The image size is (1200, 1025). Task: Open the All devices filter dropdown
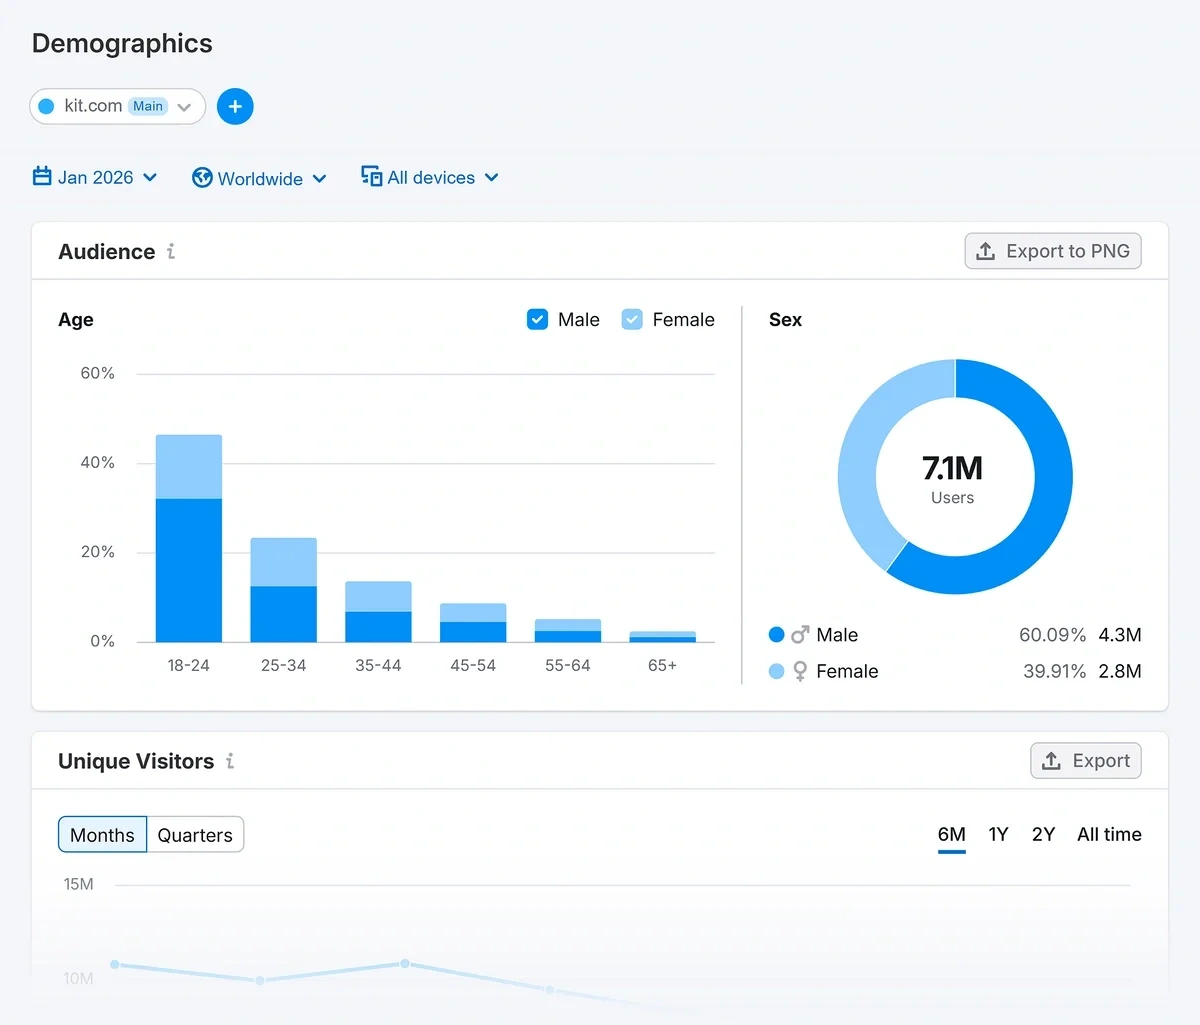[430, 177]
